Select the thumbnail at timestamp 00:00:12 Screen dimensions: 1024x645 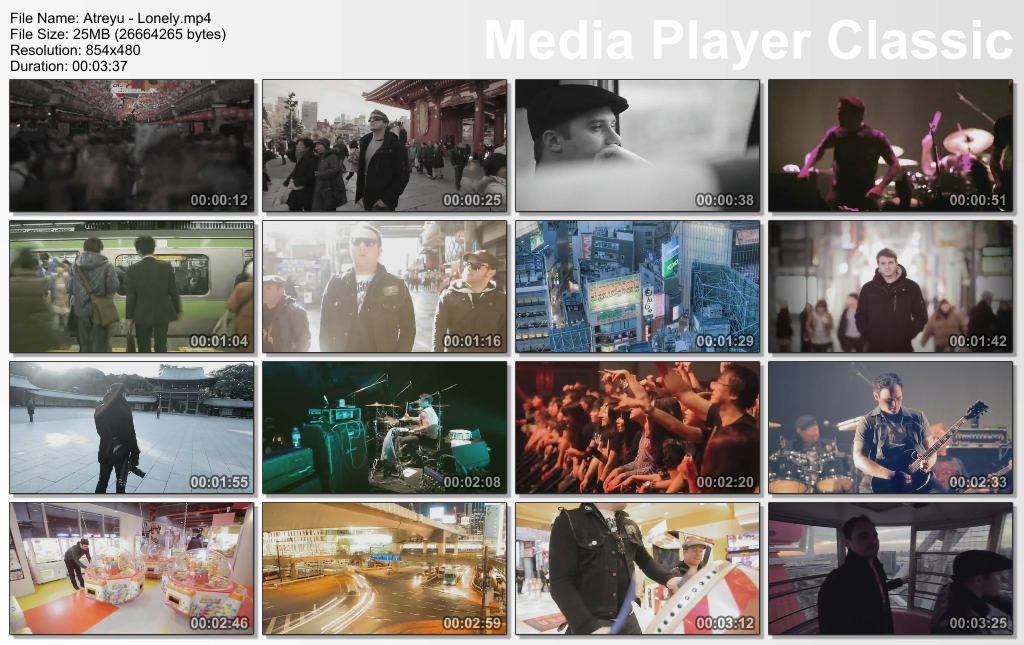click(x=132, y=146)
